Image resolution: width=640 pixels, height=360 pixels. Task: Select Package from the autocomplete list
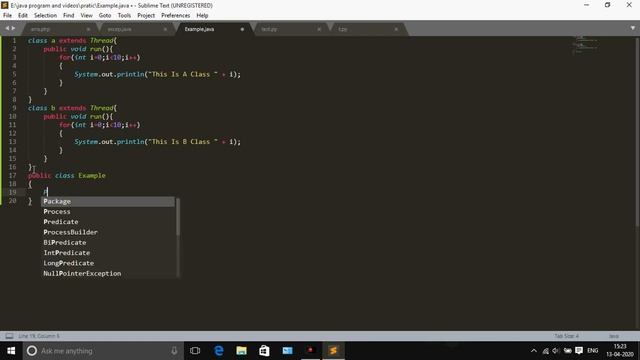pyautogui.click(x=108, y=202)
